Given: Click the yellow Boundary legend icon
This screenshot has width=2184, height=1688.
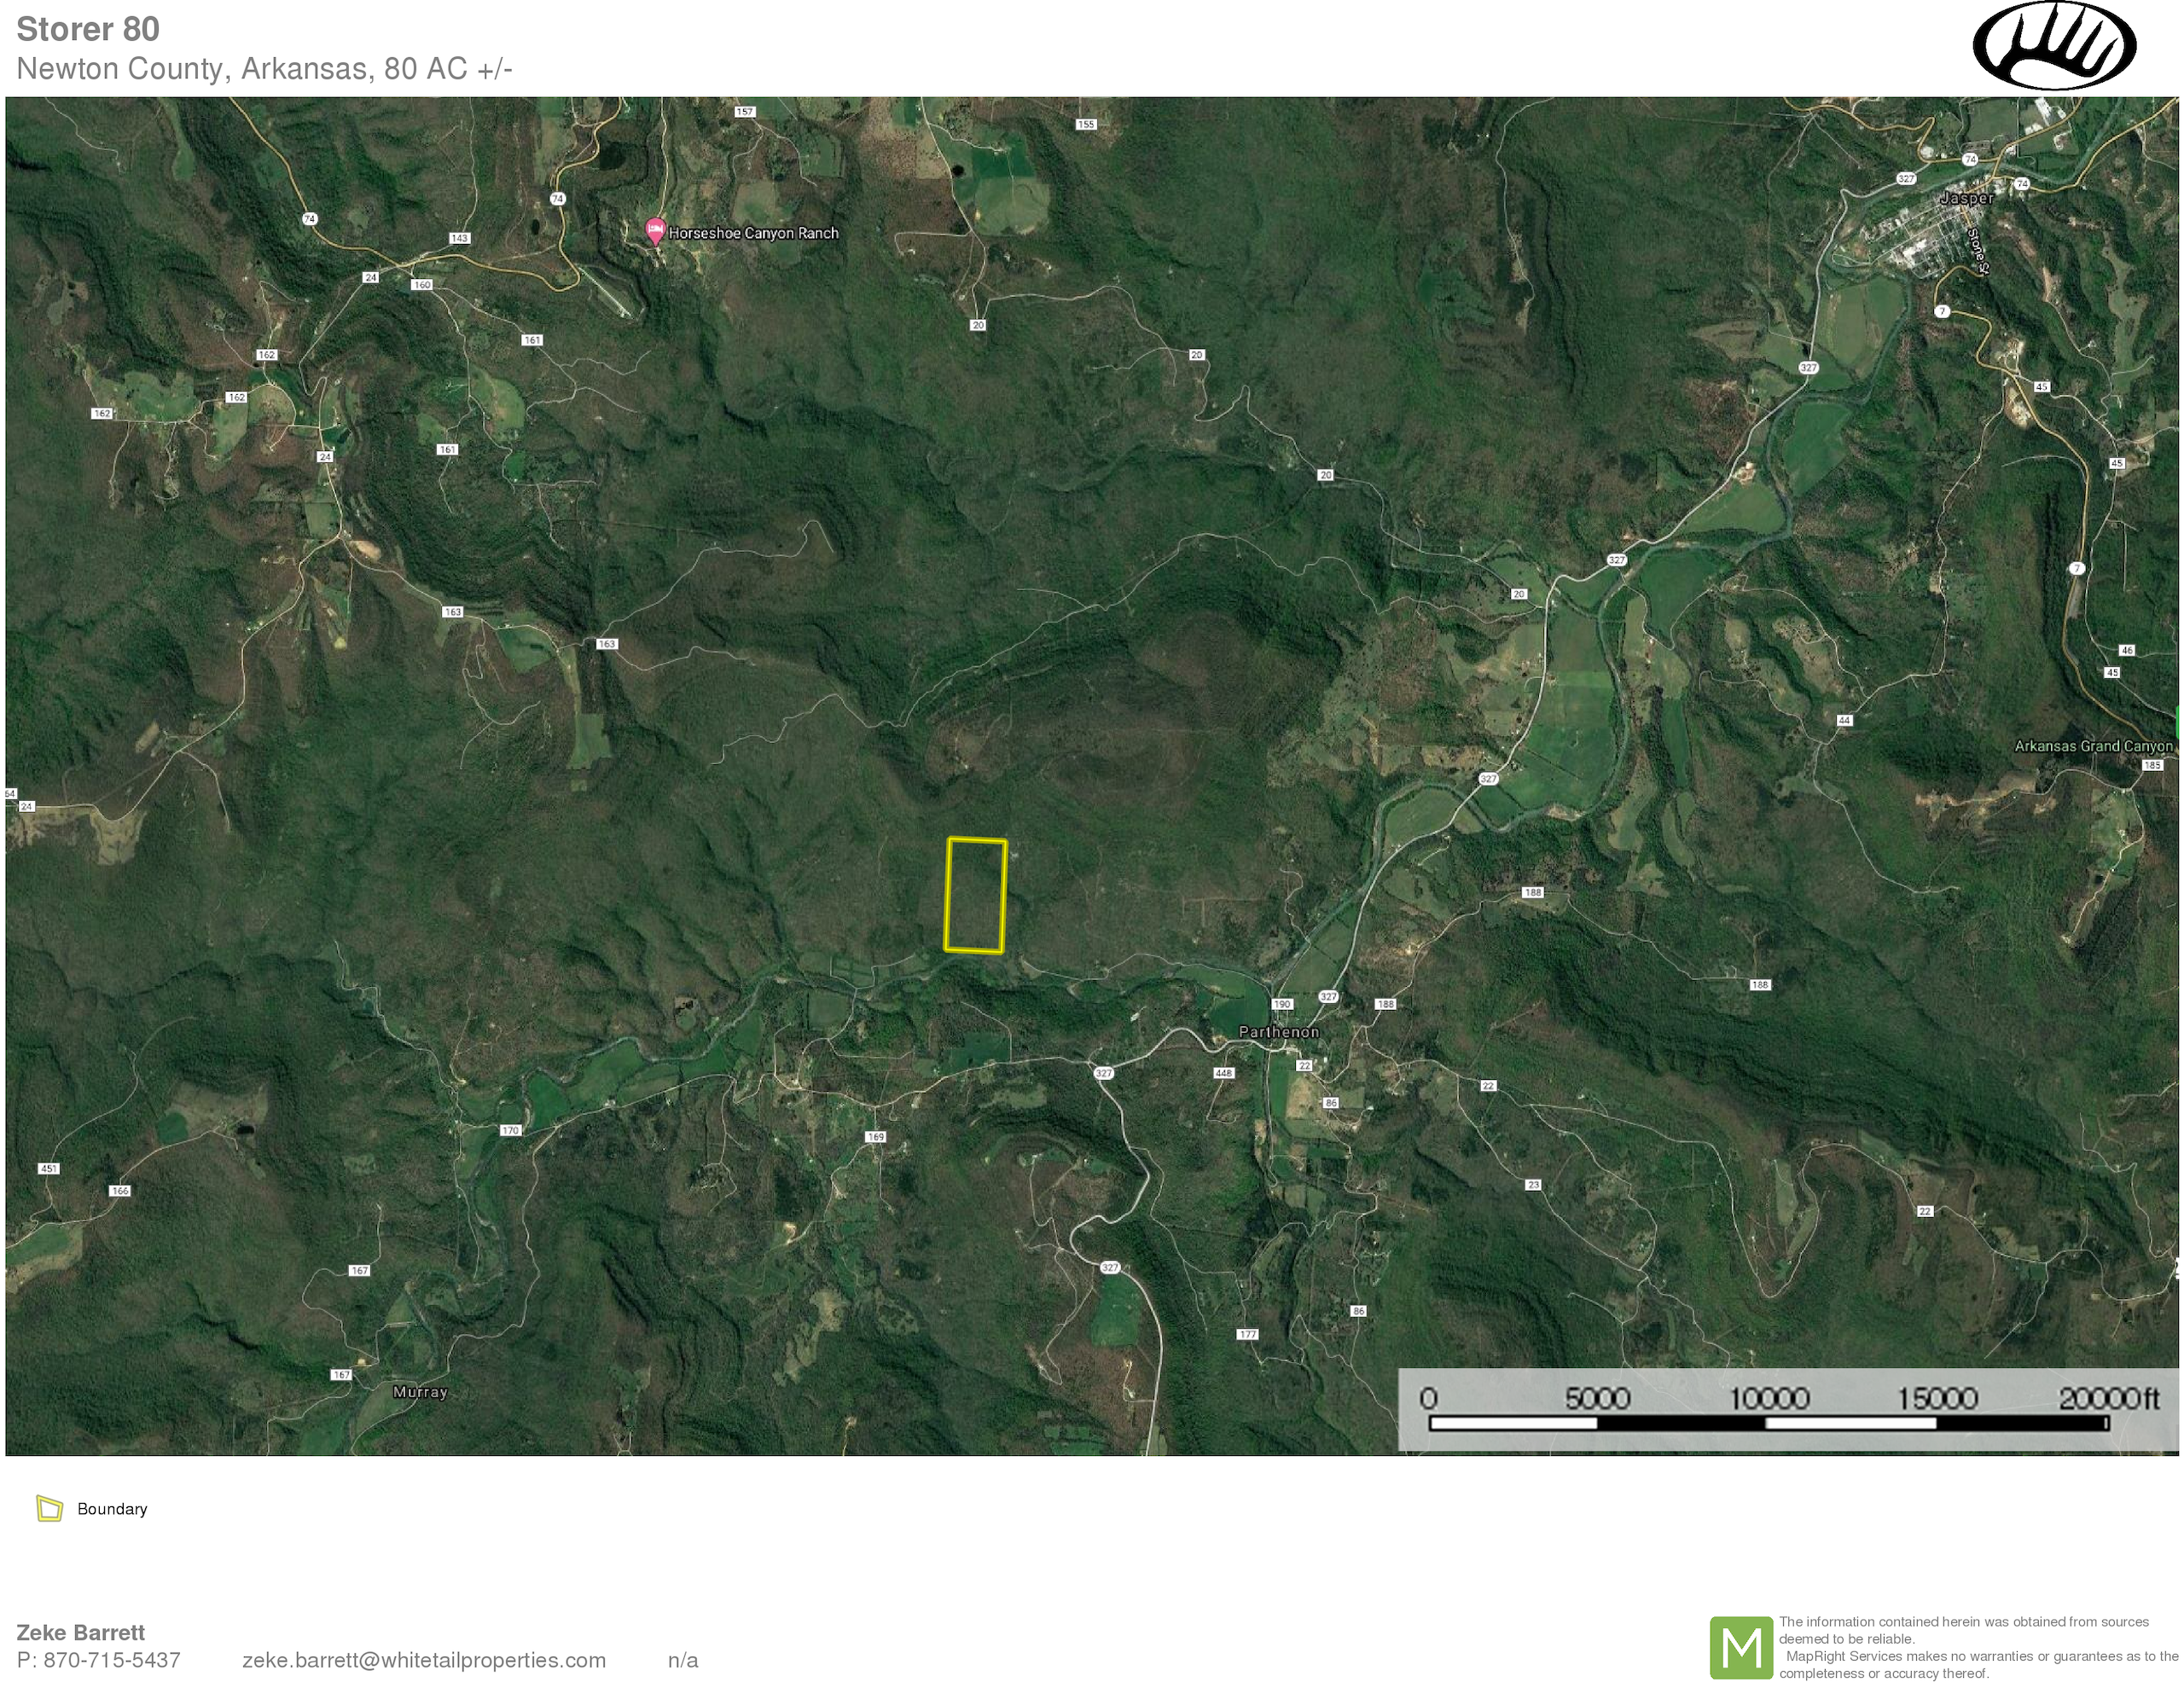Looking at the screenshot, I should 49,1508.
